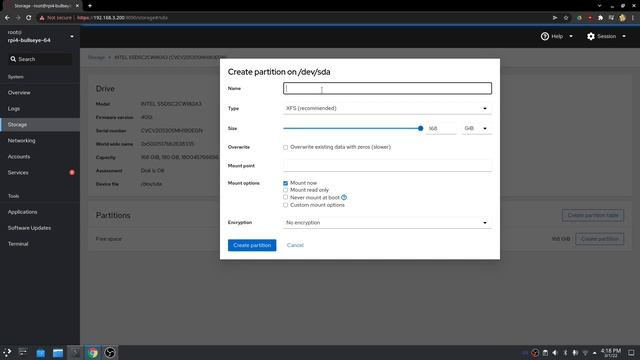Uncheck the Mount now checkbox

(285, 183)
